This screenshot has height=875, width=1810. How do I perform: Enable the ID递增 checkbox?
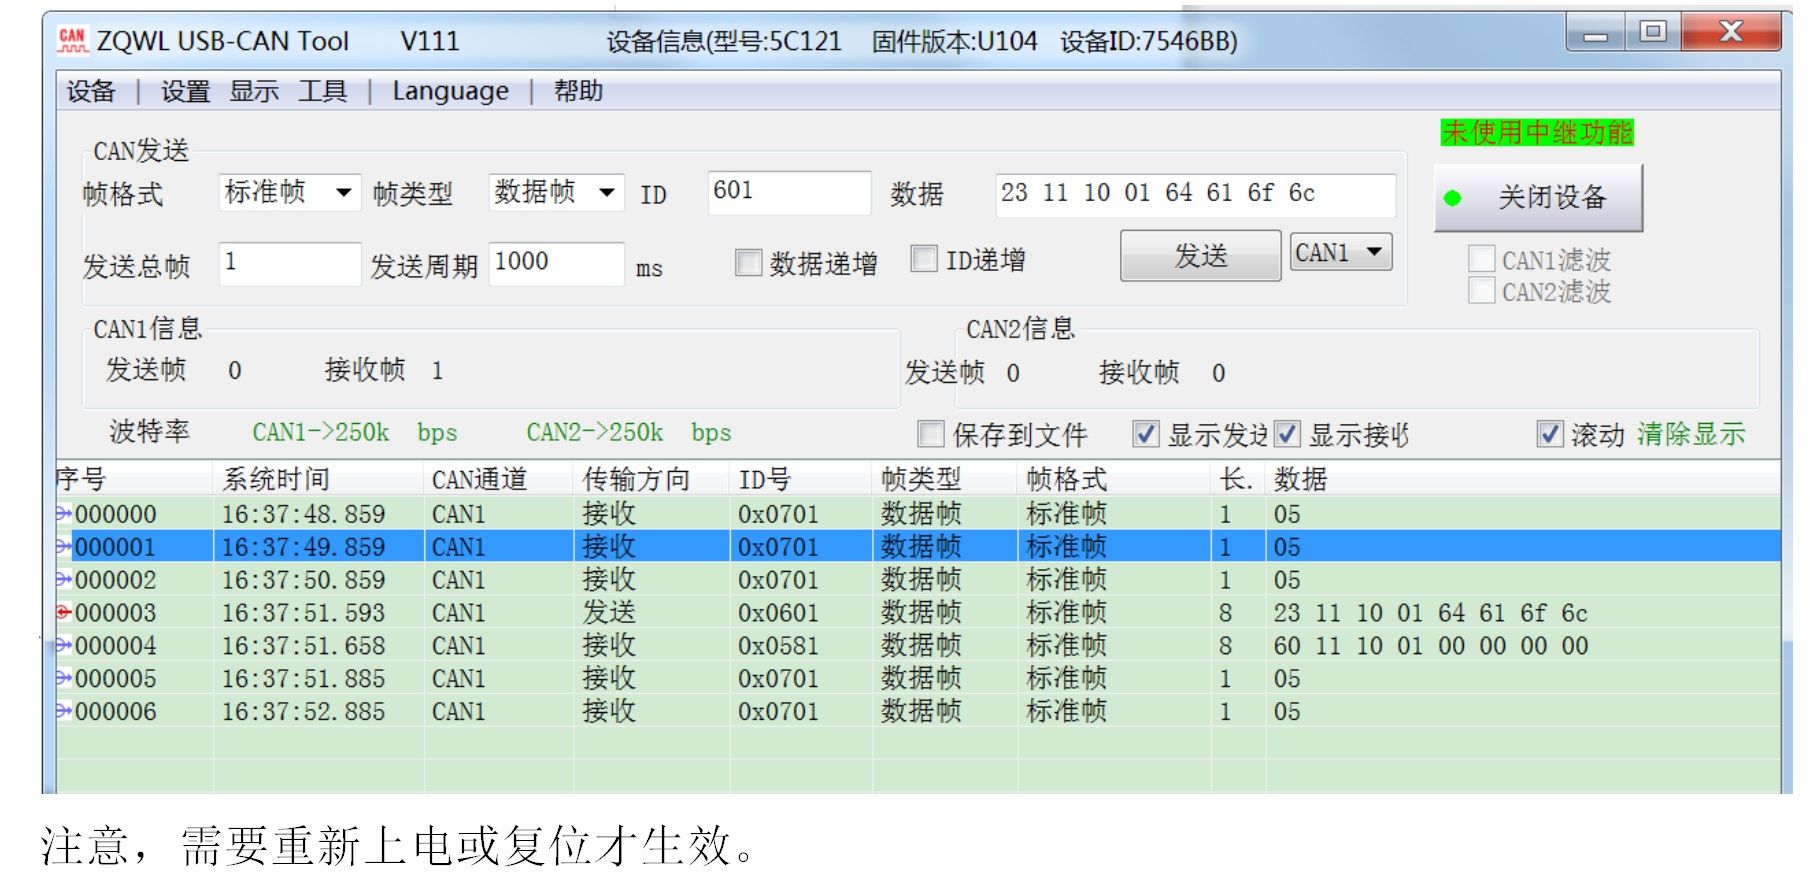[x=924, y=259]
